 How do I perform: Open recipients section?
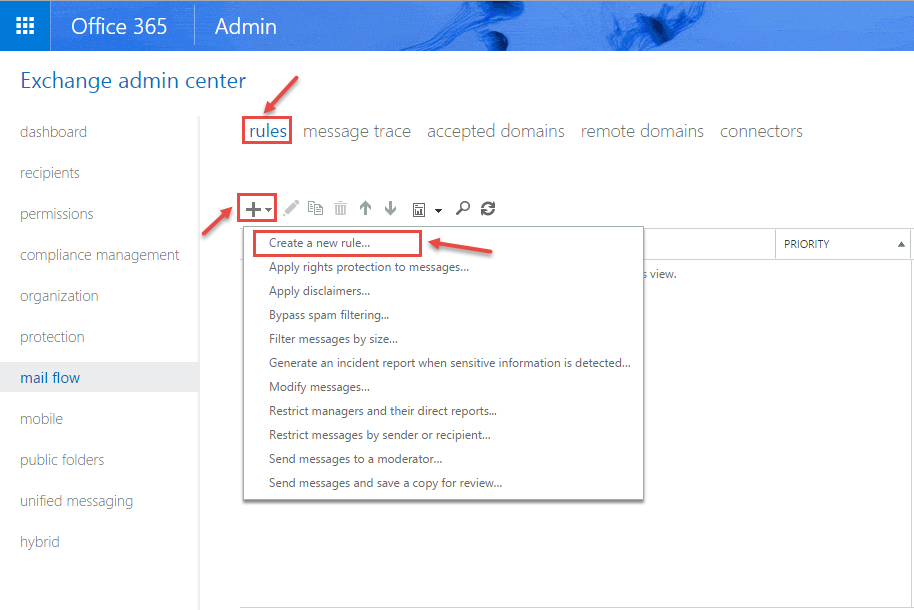pyautogui.click(x=50, y=173)
